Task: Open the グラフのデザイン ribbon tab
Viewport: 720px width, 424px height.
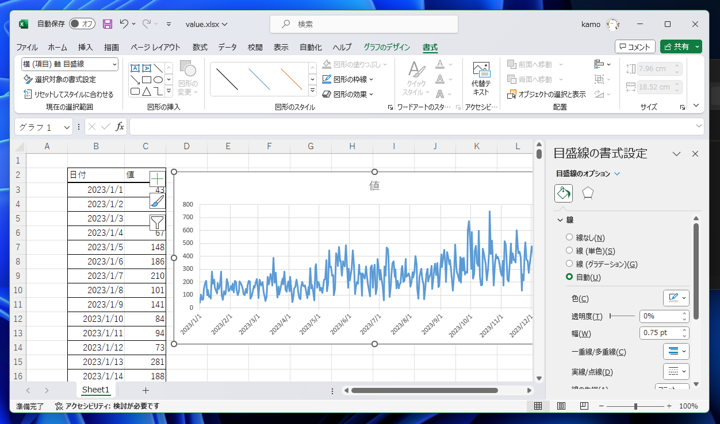Action: coord(386,47)
